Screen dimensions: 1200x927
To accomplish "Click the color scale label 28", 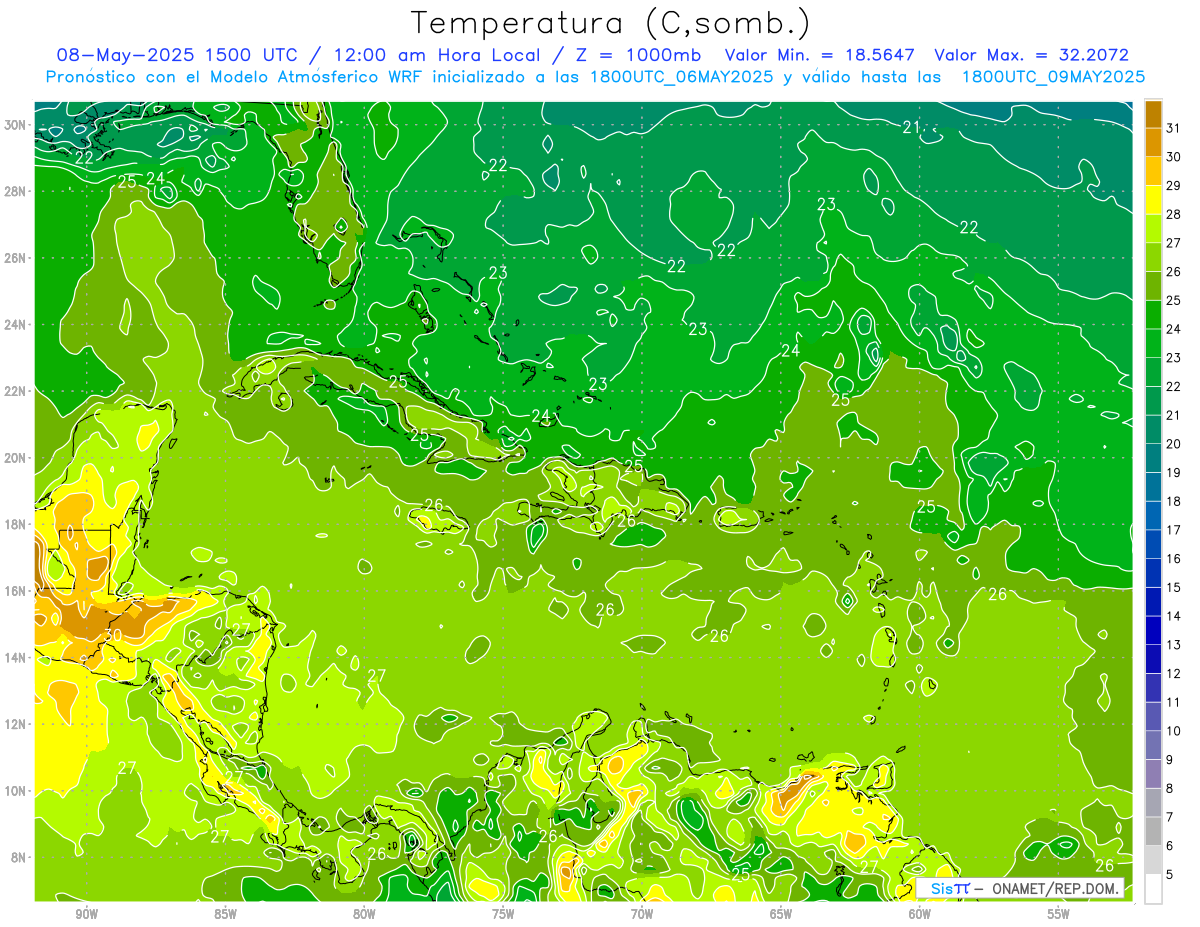I will (1174, 214).
